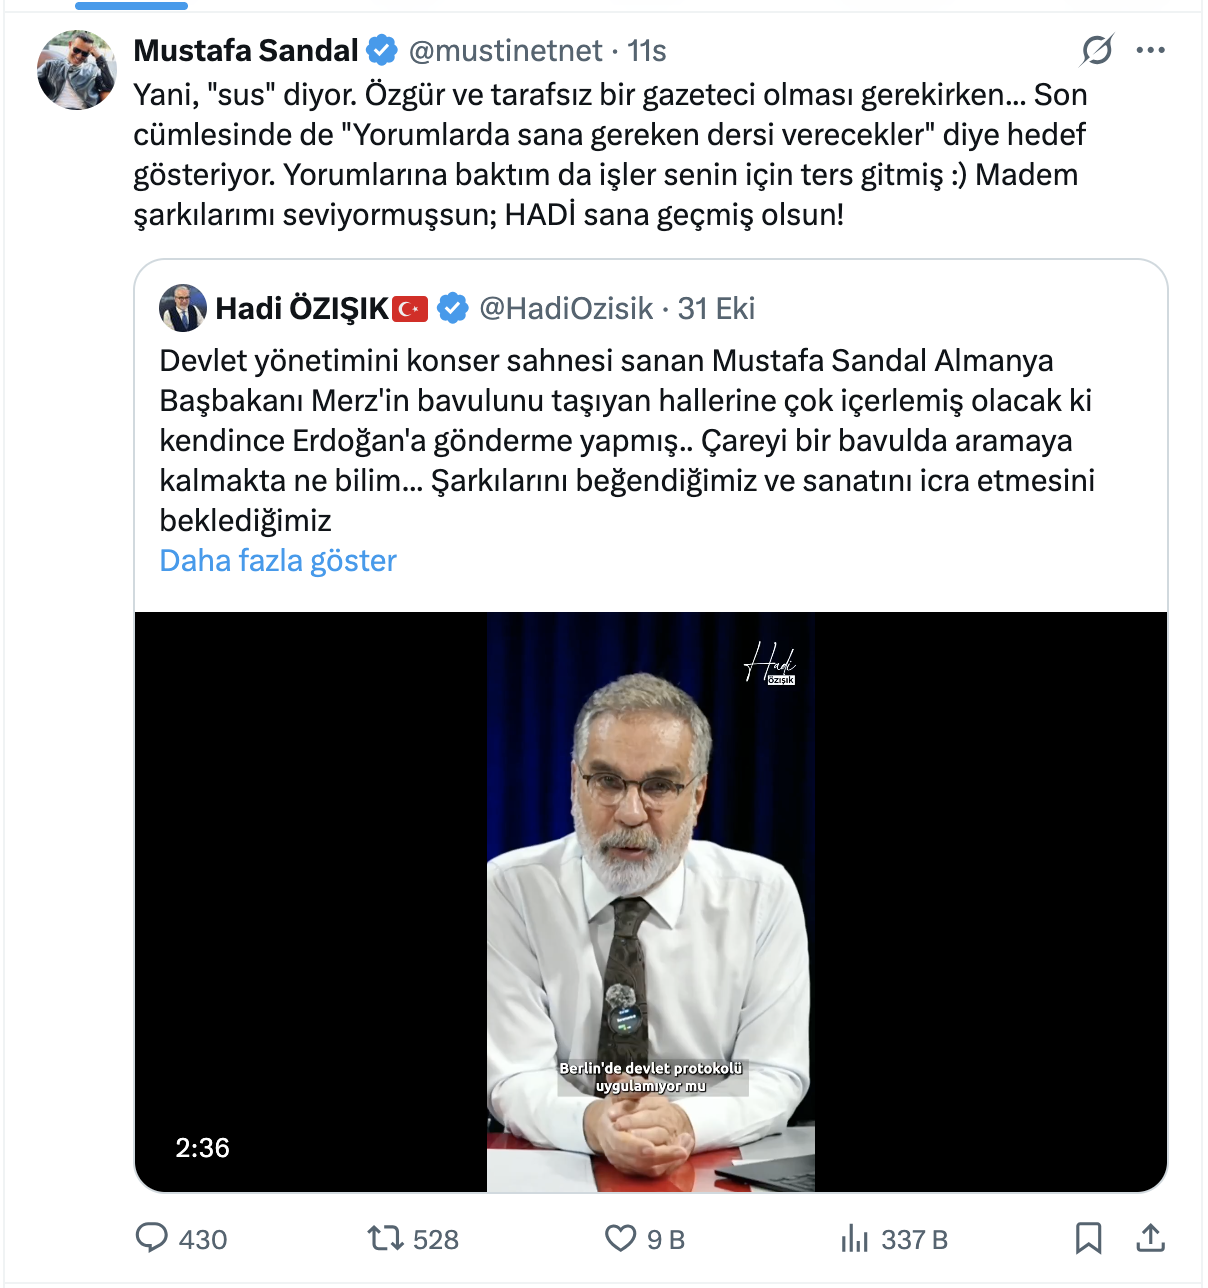Click the @HadiOzisik handle
This screenshot has width=1208, height=1288.
click(x=566, y=308)
